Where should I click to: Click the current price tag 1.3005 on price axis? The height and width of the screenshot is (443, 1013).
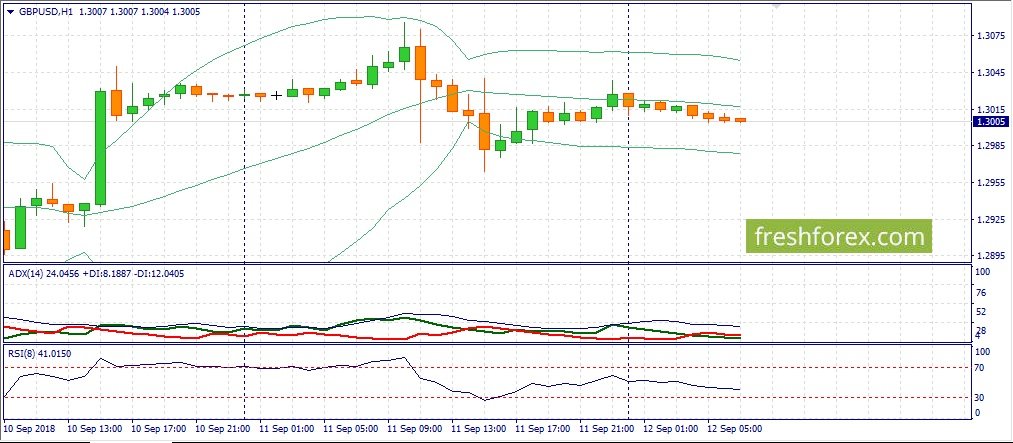coord(990,121)
